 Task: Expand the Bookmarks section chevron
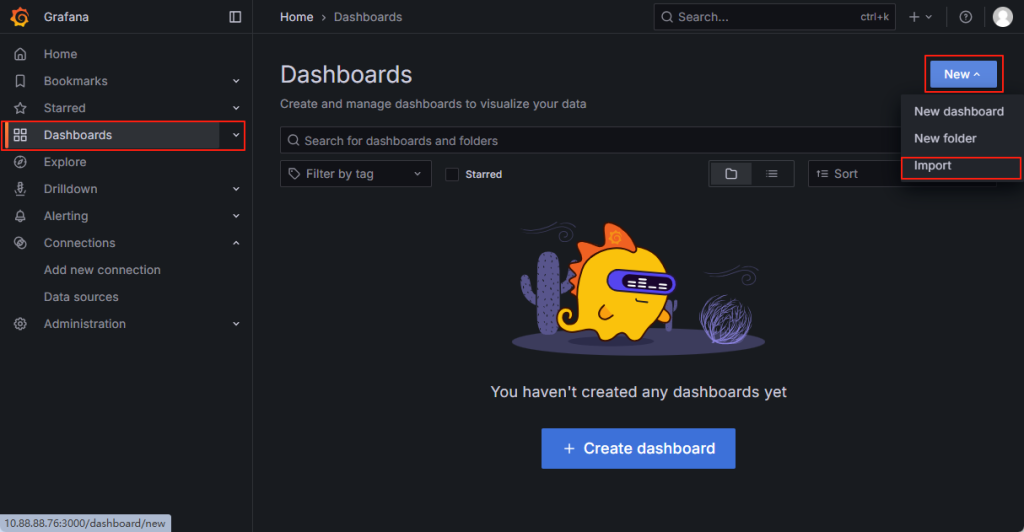[x=236, y=81]
